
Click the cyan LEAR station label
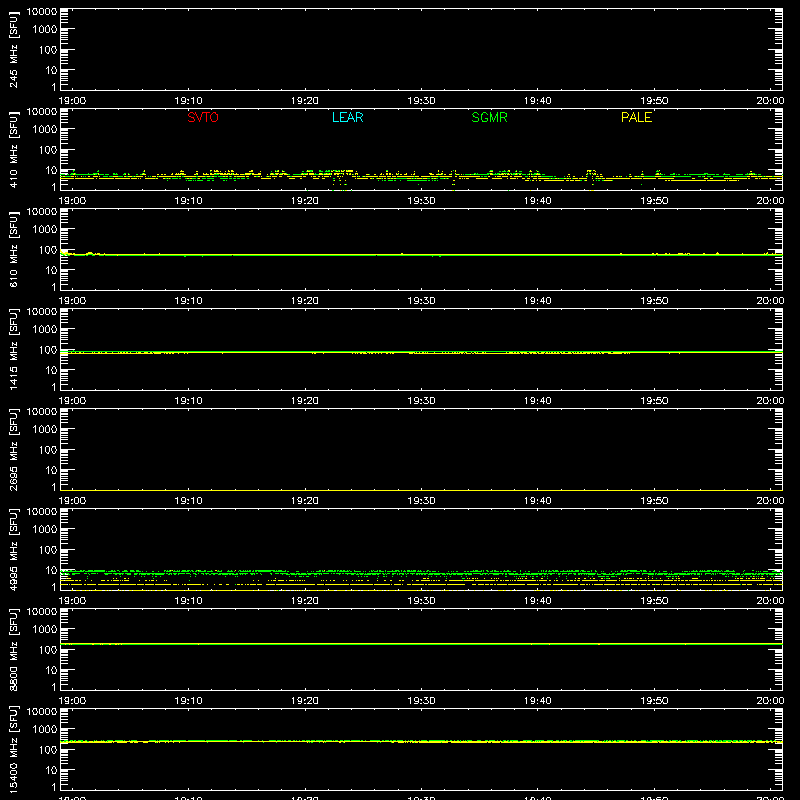(347, 117)
